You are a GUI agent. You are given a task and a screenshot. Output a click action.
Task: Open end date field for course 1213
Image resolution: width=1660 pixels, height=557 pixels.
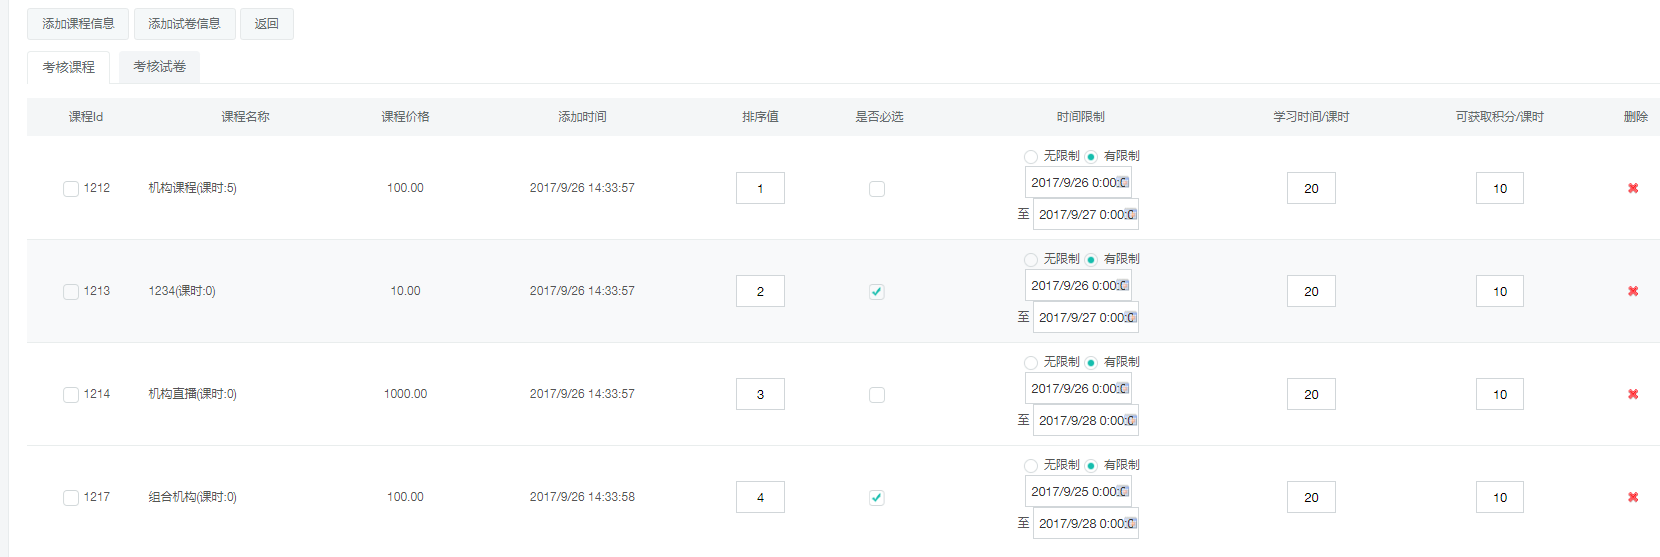click(x=1084, y=318)
